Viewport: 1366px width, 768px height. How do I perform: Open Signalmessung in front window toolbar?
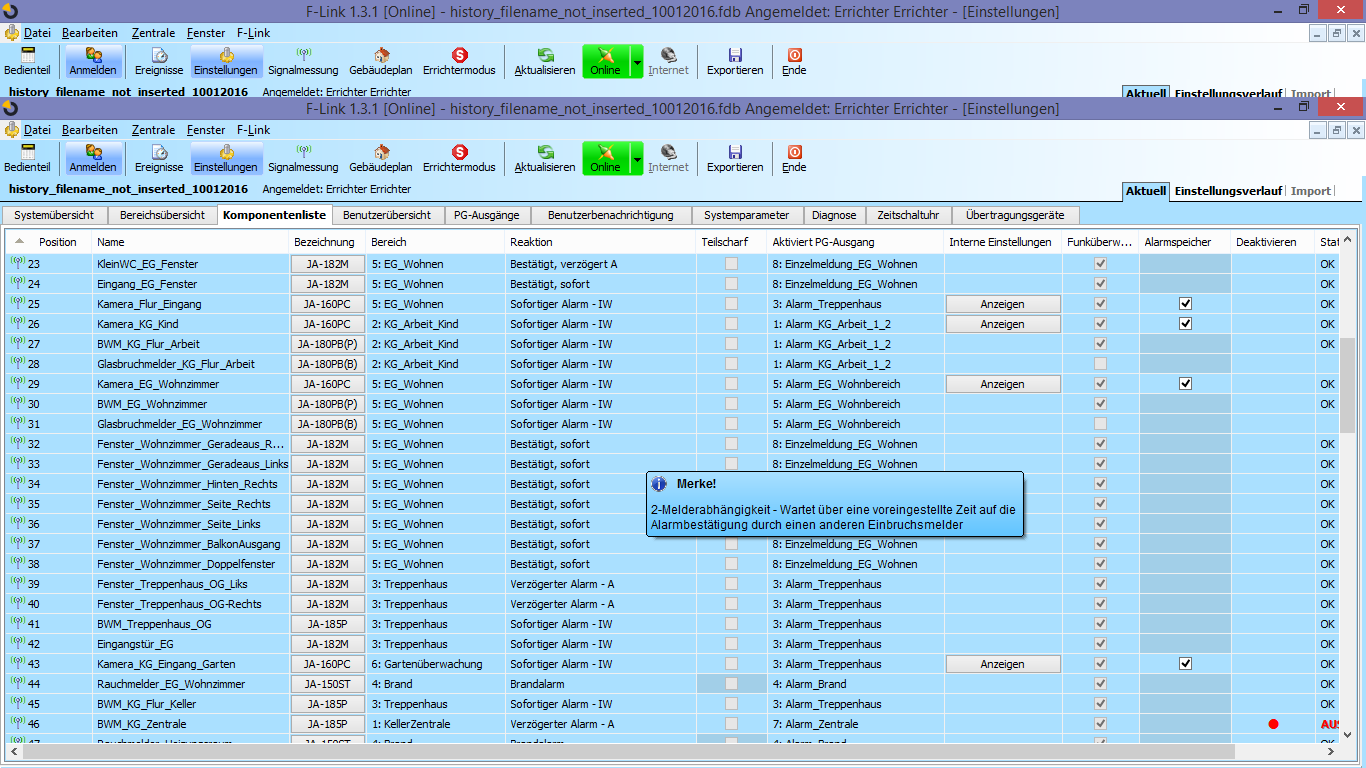point(303,158)
